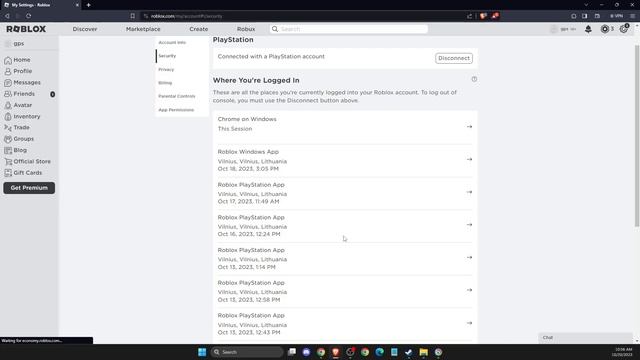This screenshot has height=360, width=640.
Task: Open Microsoft Edge from the taskbar
Action: [x=380, y=352]
